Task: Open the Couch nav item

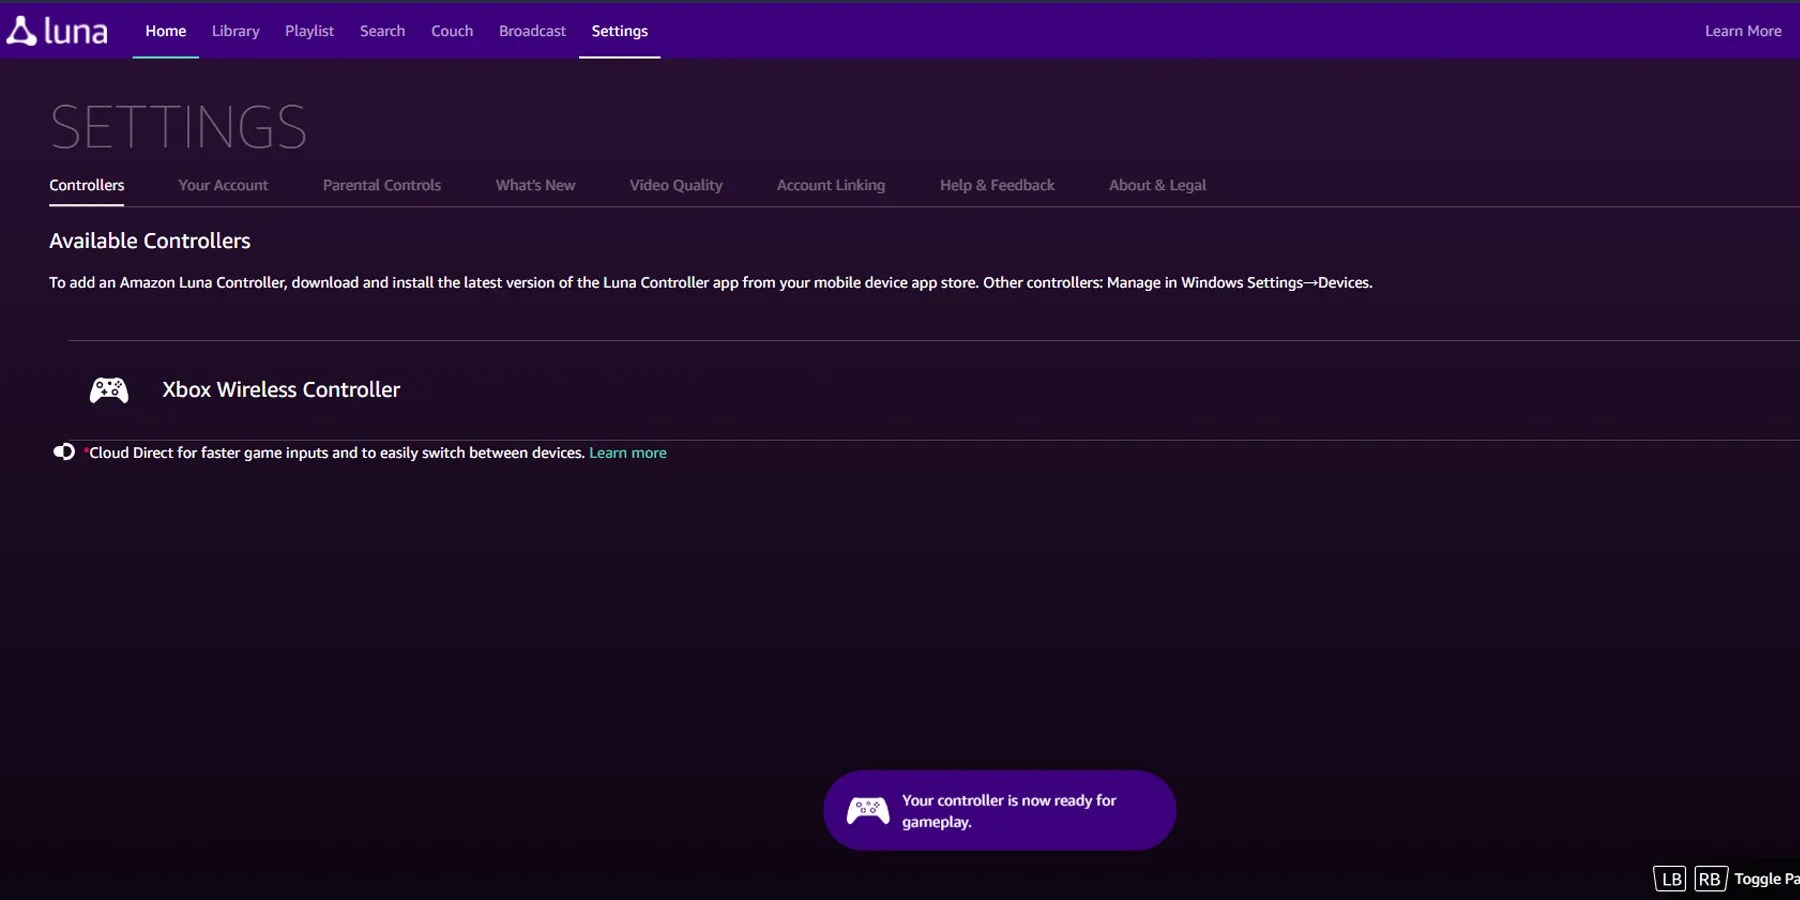Action: [x=452, y=31]
